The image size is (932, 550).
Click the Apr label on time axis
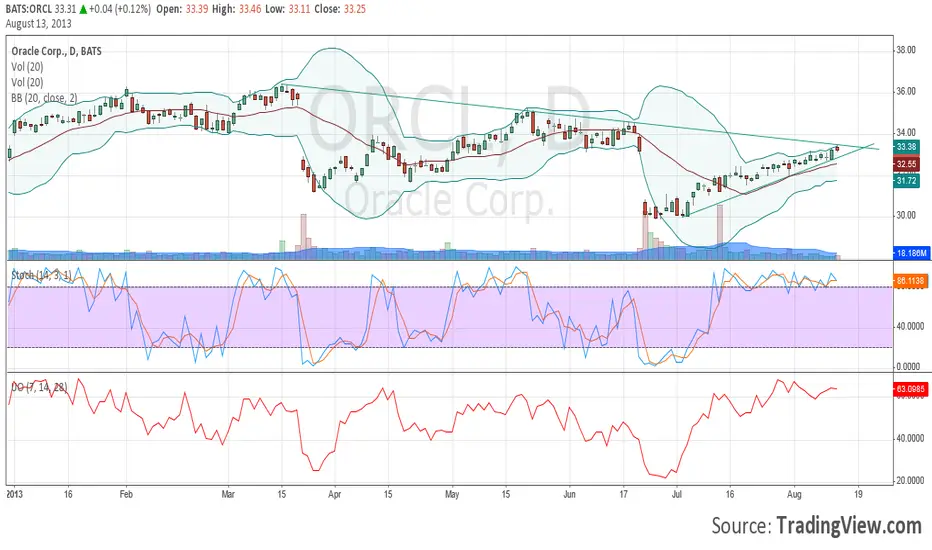tap(335, 494)
